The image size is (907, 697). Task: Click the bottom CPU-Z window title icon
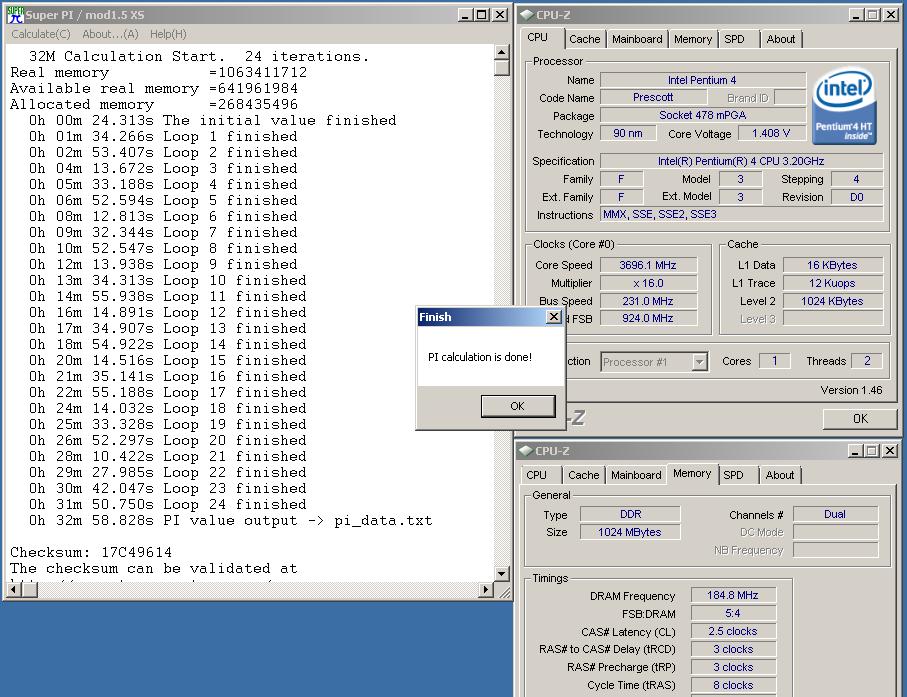(525, 451)
